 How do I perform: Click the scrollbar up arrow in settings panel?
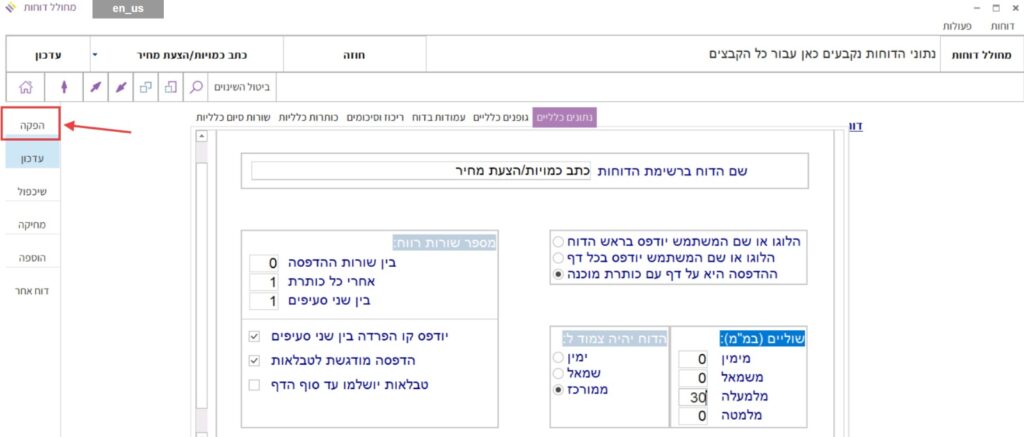(200, 137)
